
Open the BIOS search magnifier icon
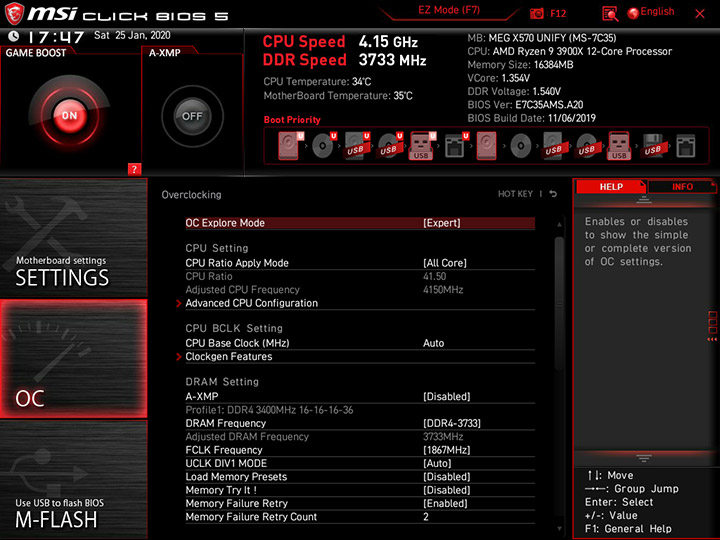[610, 14]
